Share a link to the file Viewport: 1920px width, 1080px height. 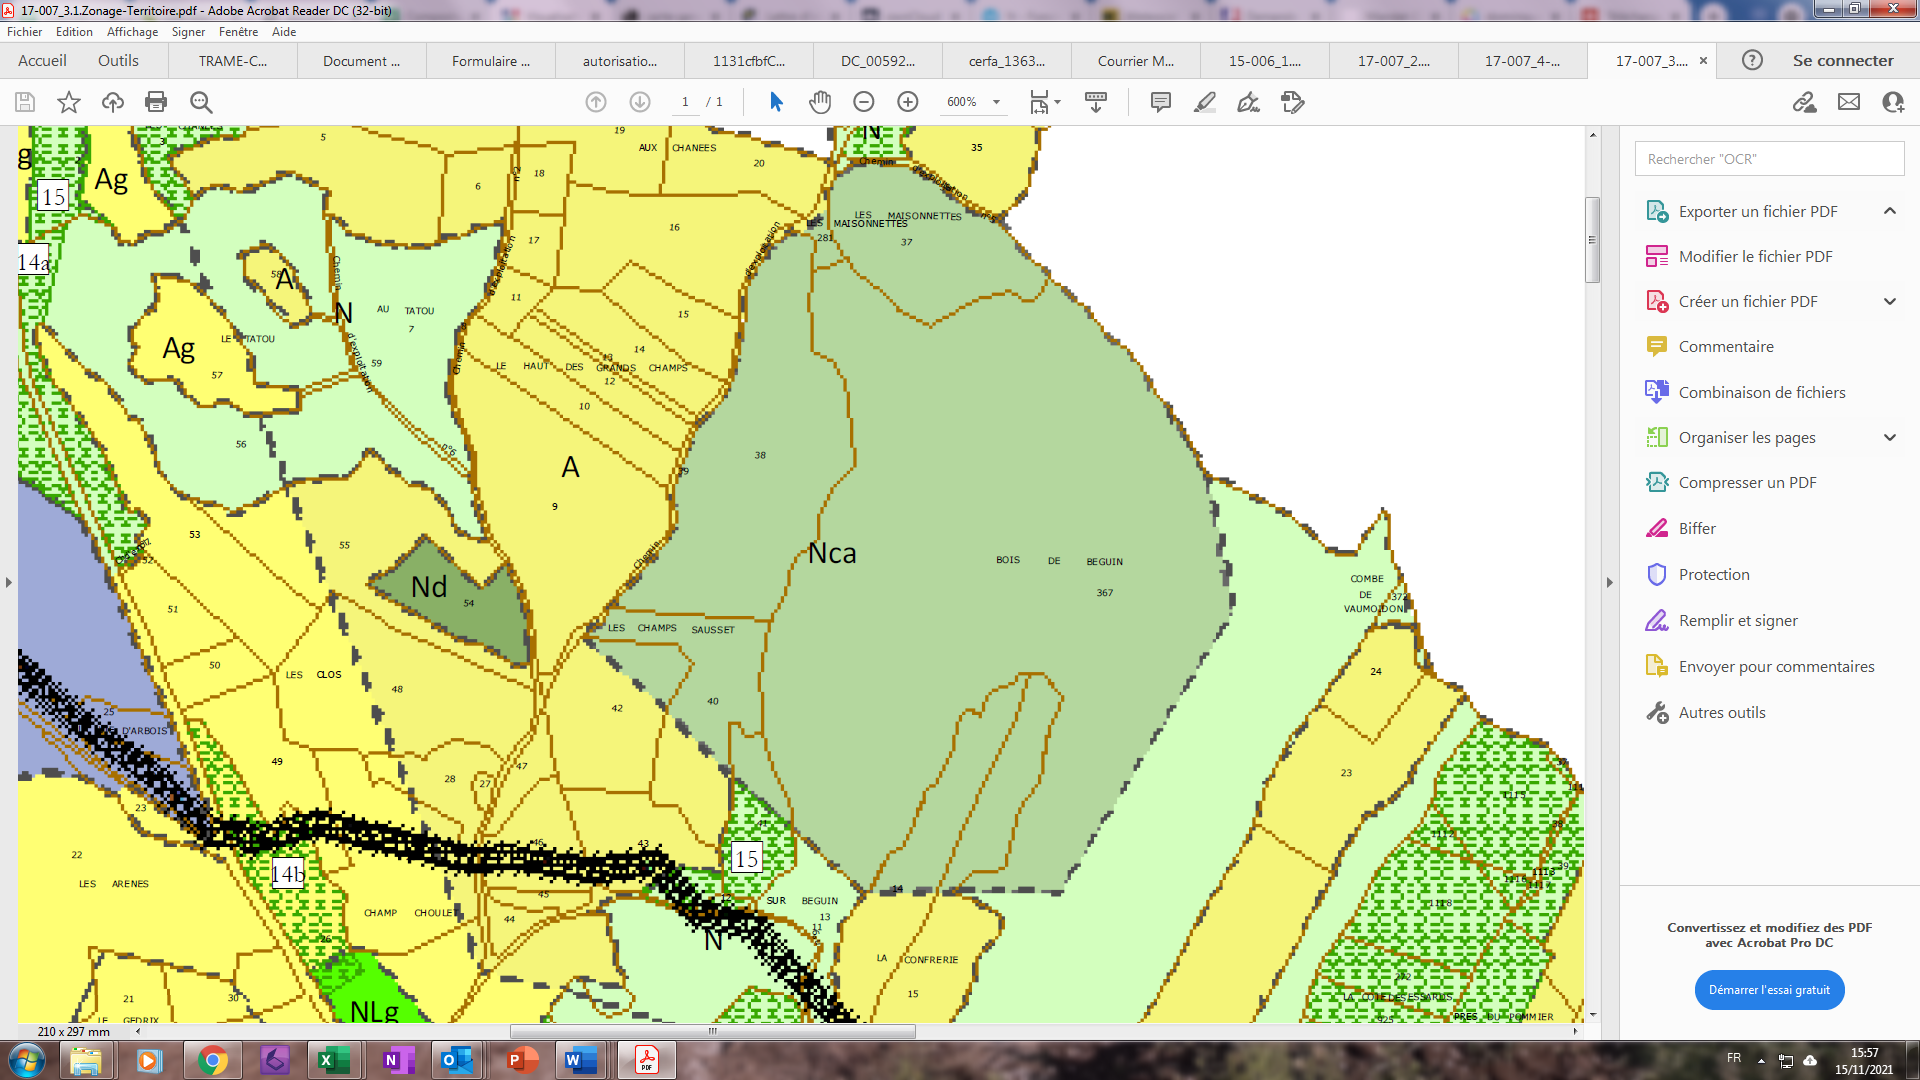[x=1805, y=102]
